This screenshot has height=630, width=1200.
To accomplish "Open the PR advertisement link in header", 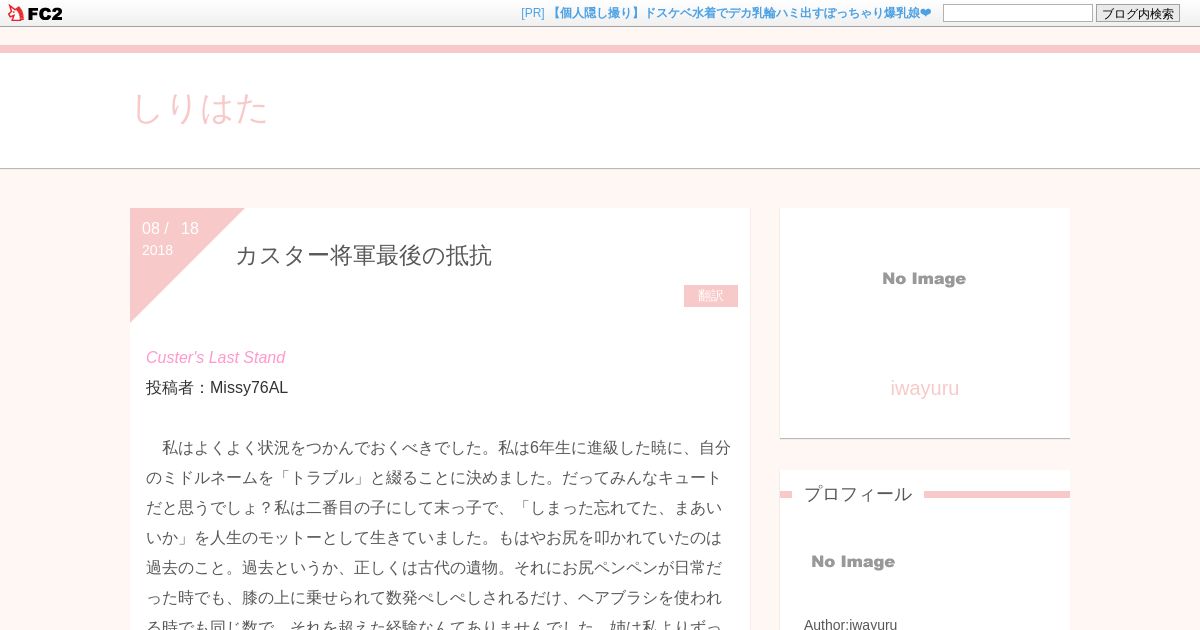I will pos(739,13).
